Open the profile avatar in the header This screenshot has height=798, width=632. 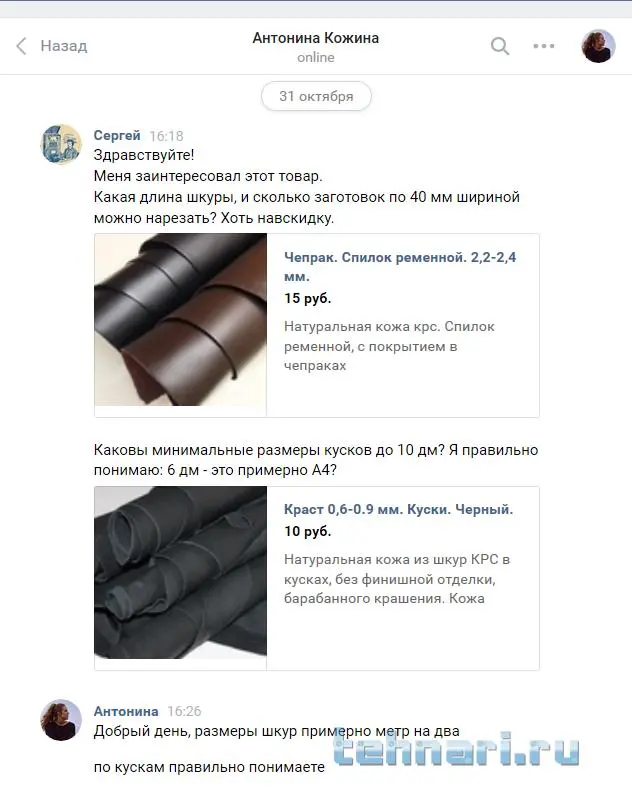598,46
